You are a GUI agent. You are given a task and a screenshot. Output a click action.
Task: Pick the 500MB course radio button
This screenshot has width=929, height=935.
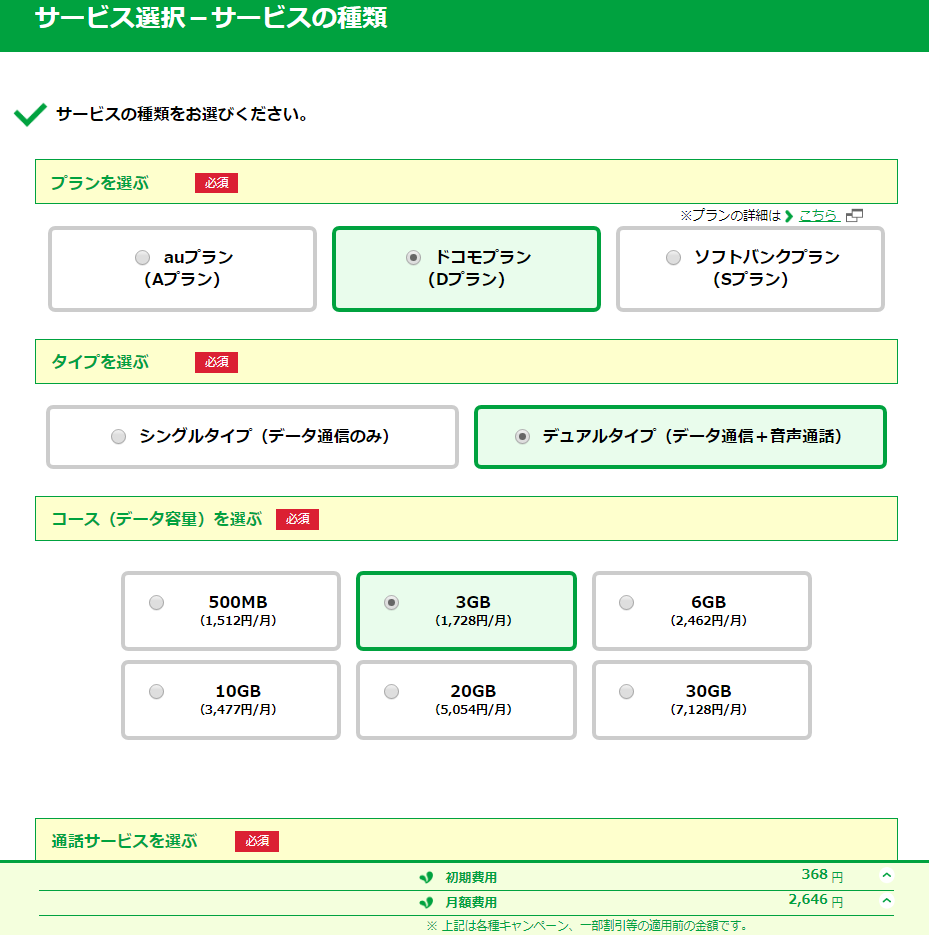click(156, 602)
